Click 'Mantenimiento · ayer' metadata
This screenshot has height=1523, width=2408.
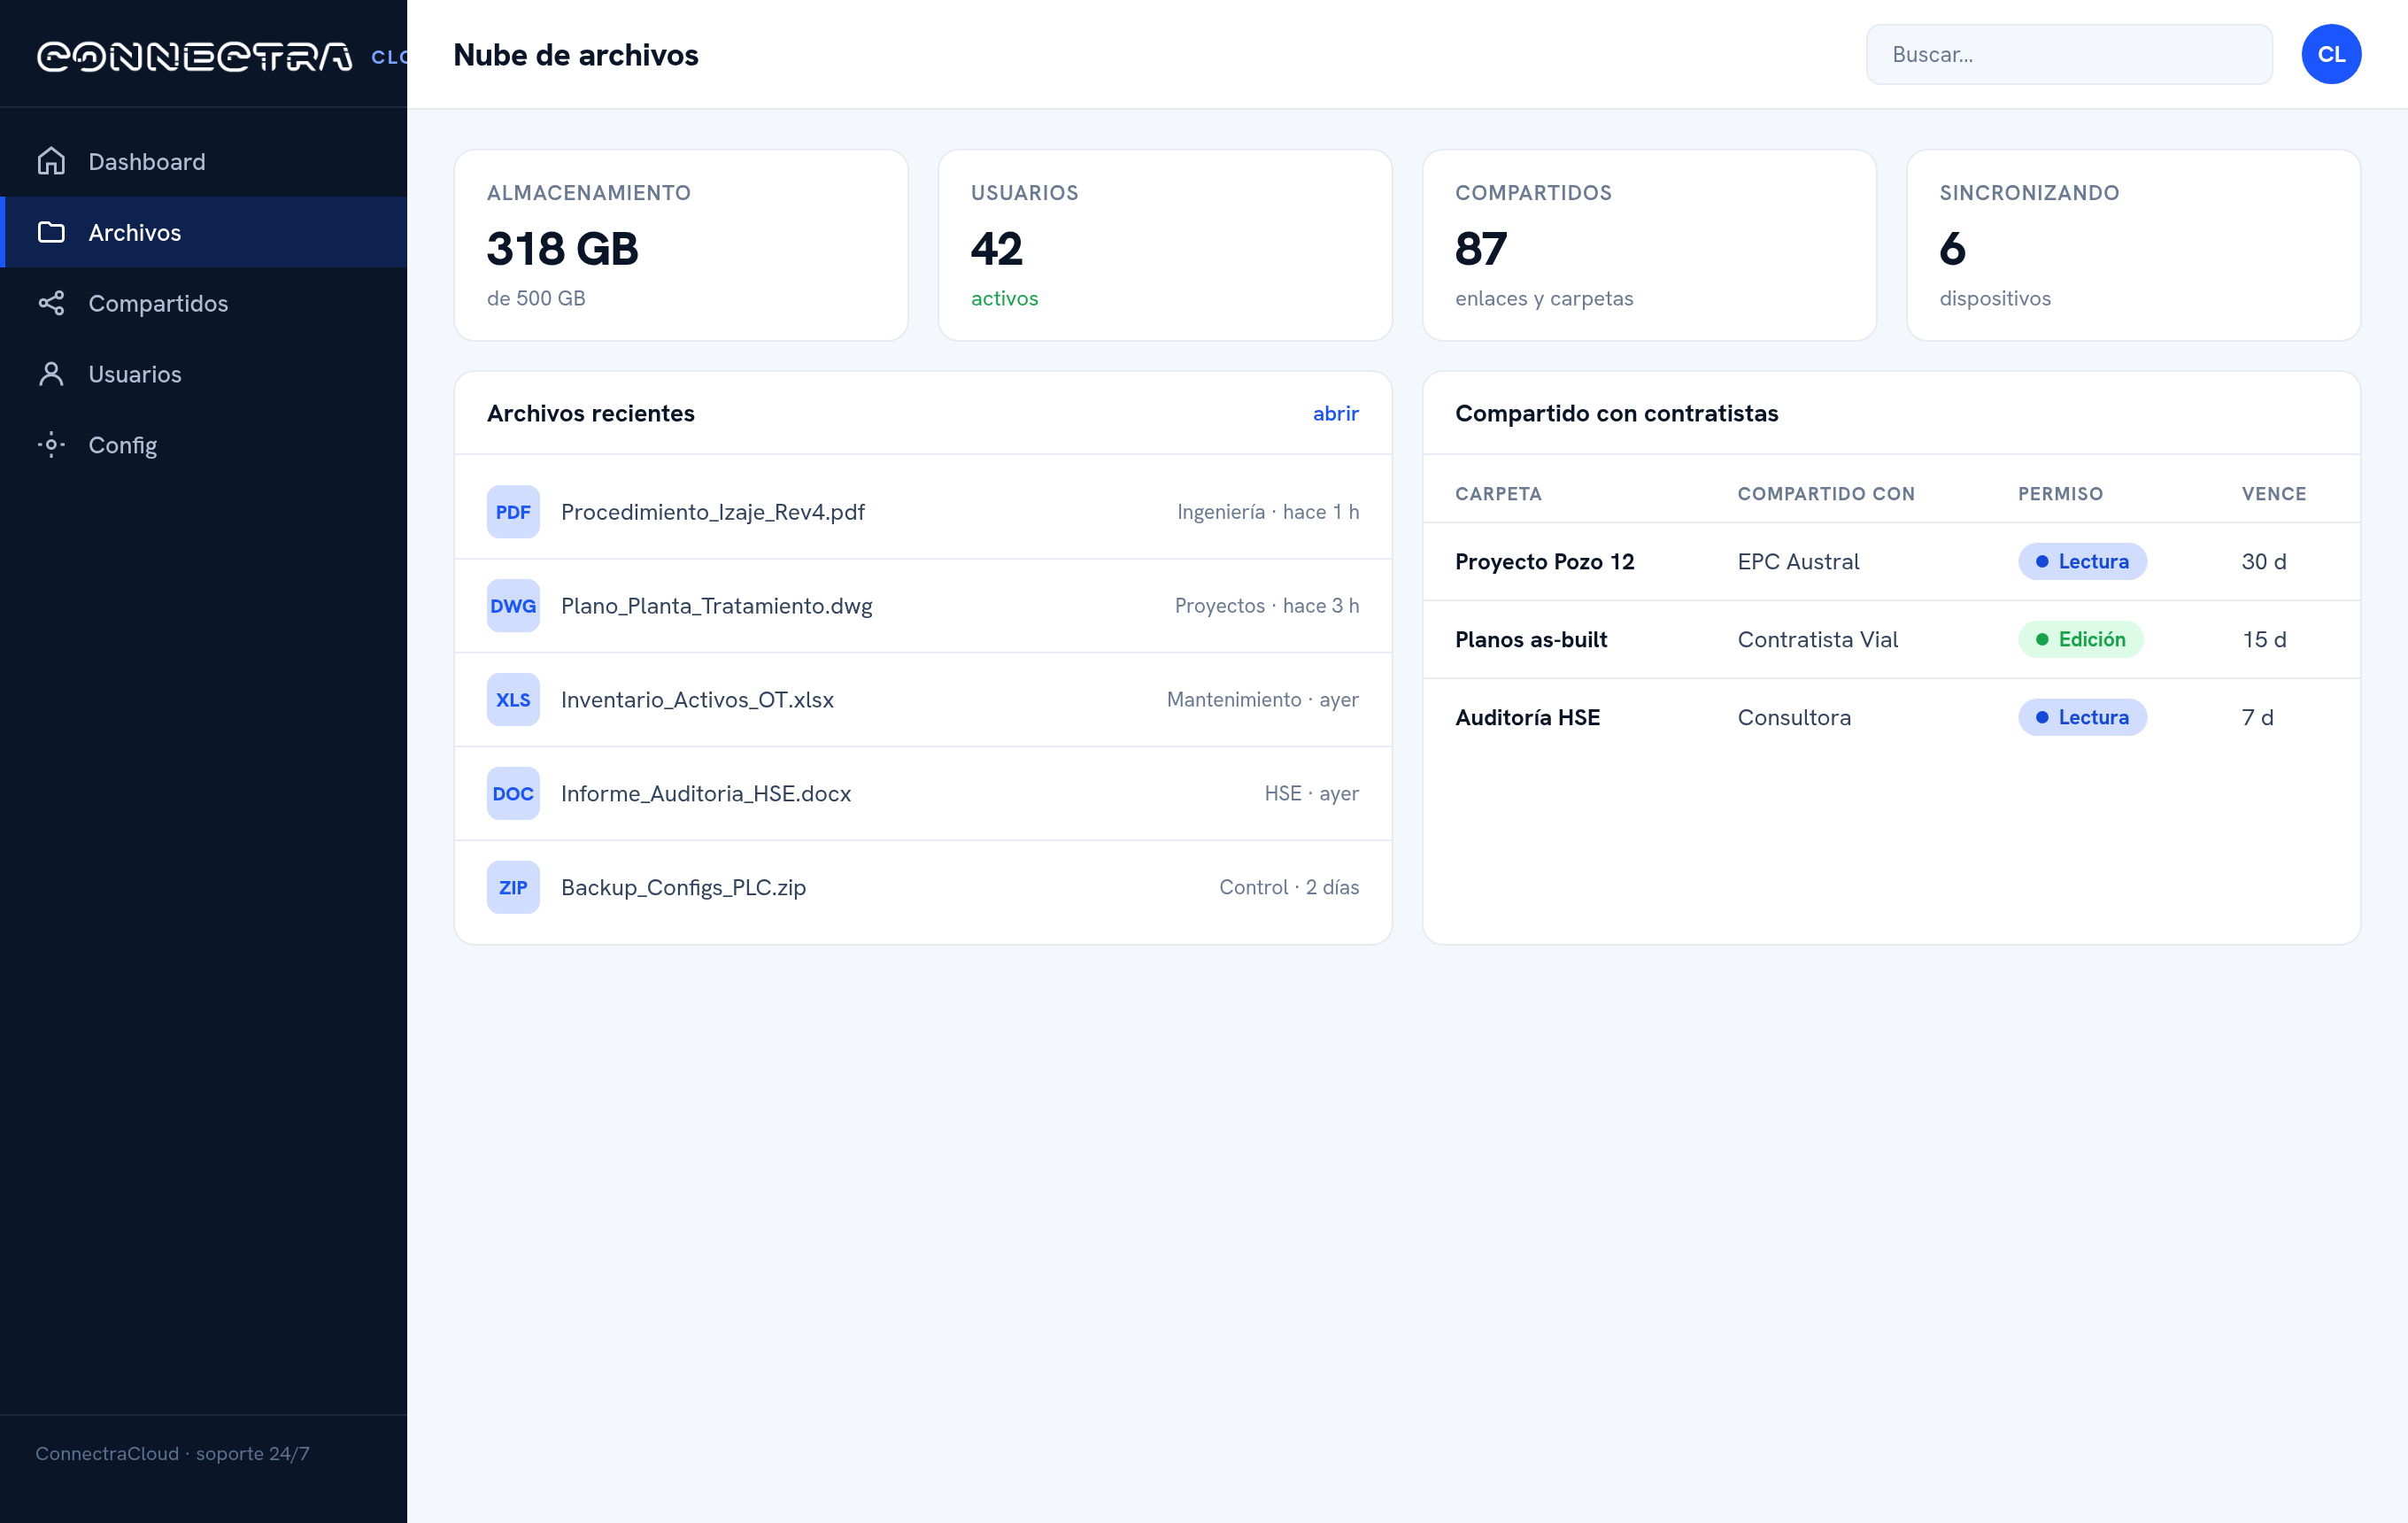[1262, 700]
